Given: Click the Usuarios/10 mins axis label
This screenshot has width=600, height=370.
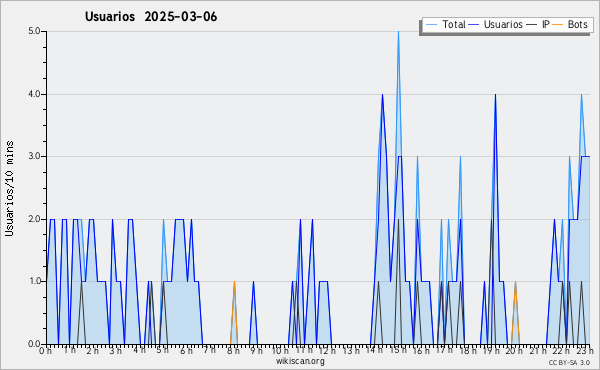Looking at the screenshot, I should [x=9, y=189].
